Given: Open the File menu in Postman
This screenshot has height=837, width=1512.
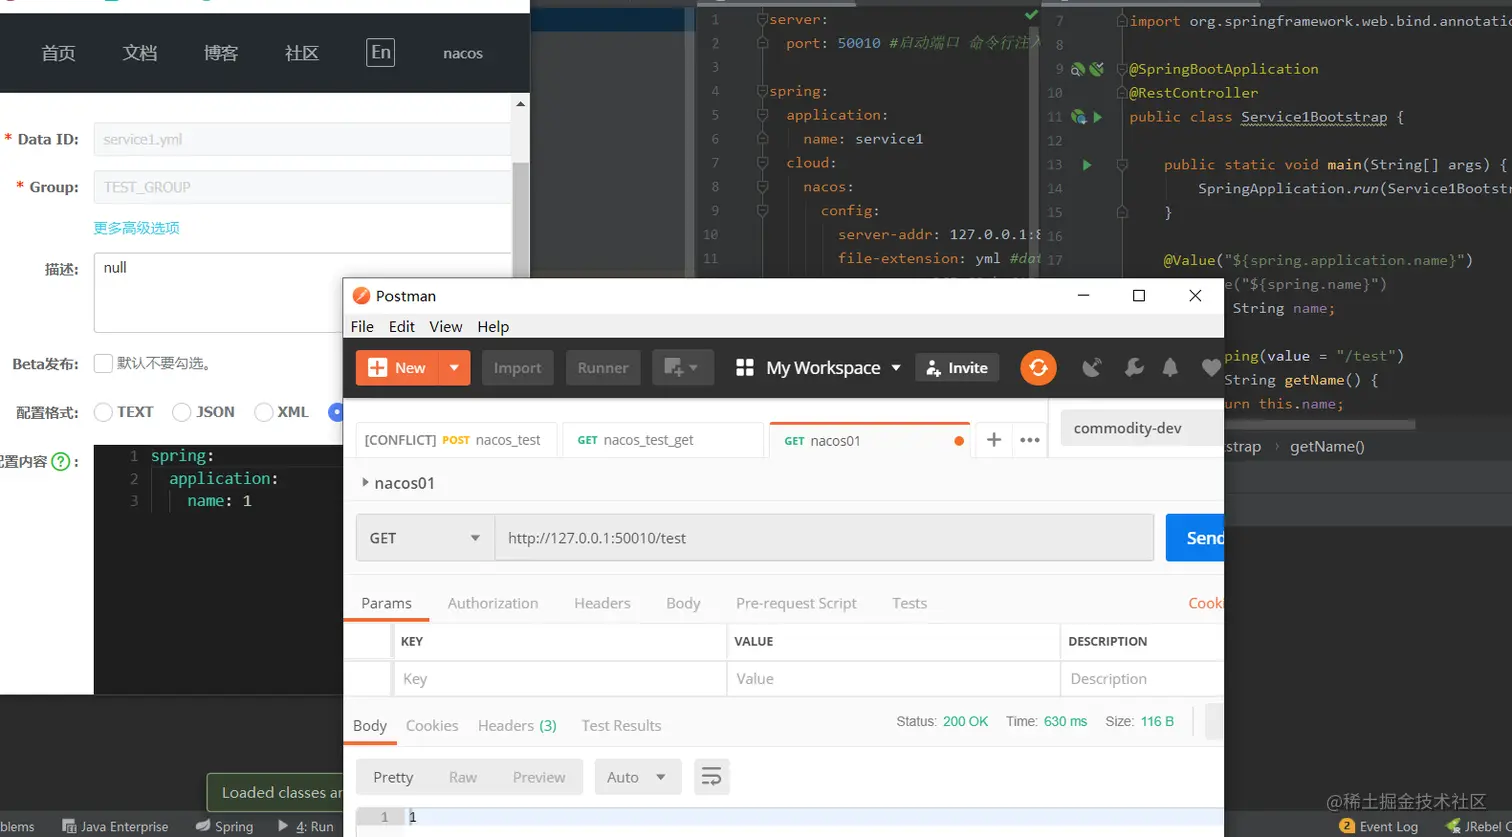Looking at the screenshot, I should 362,327.
